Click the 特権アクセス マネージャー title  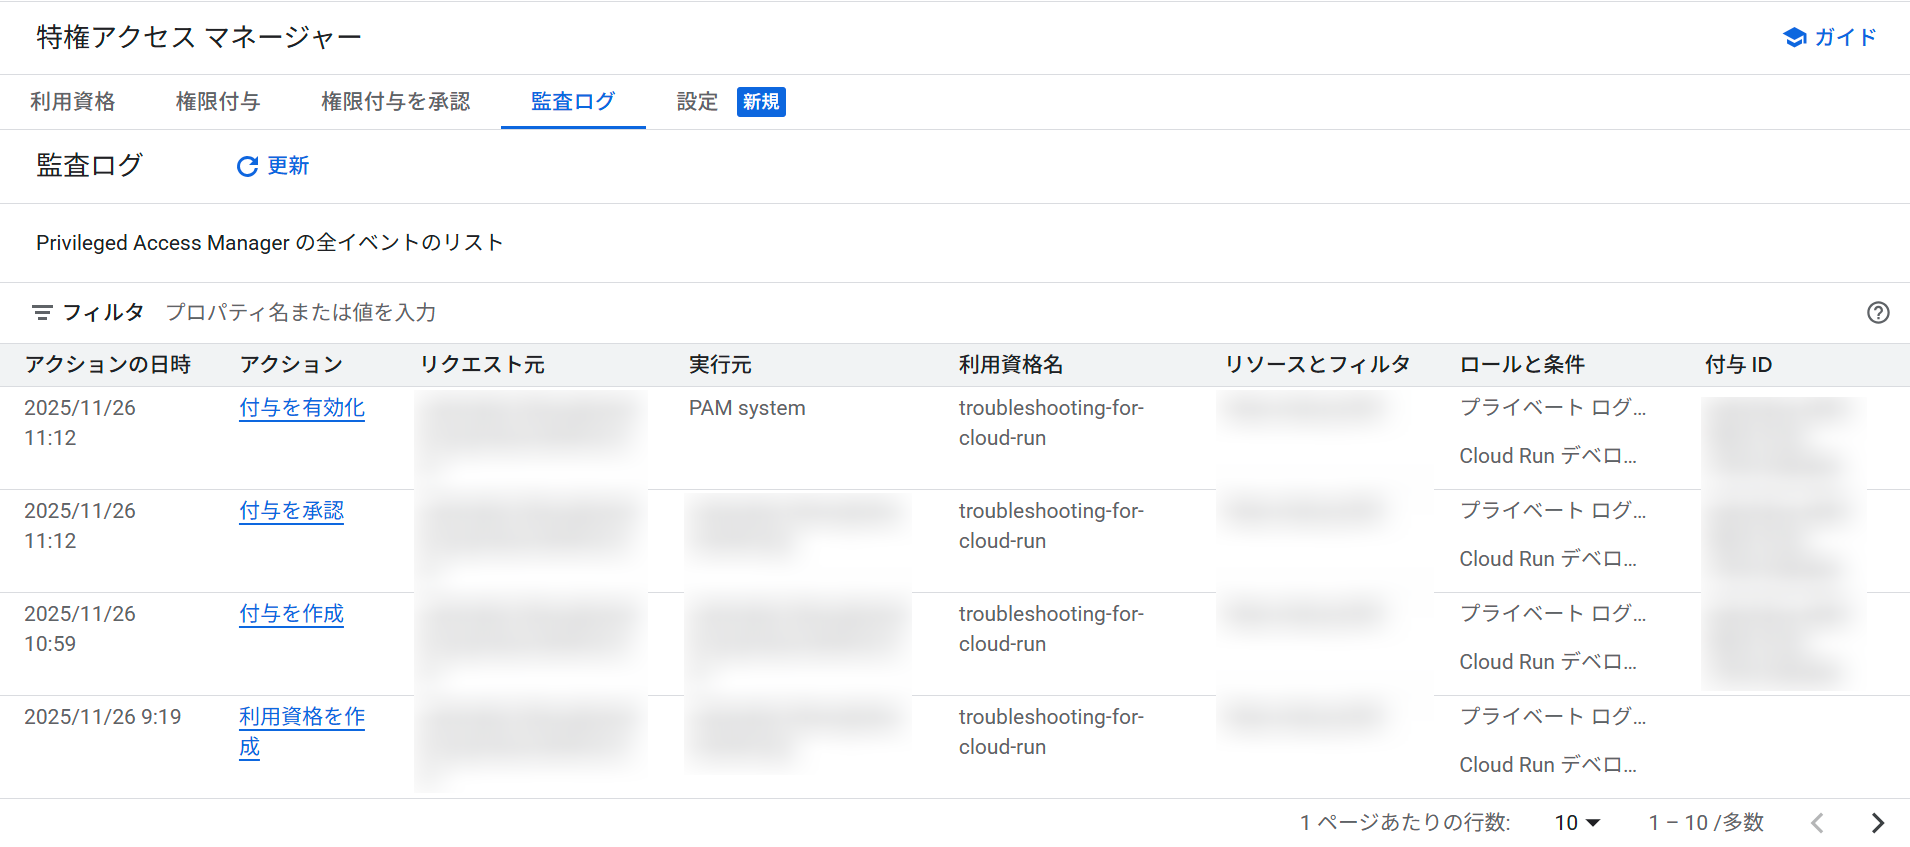click(x=199, y=38)
